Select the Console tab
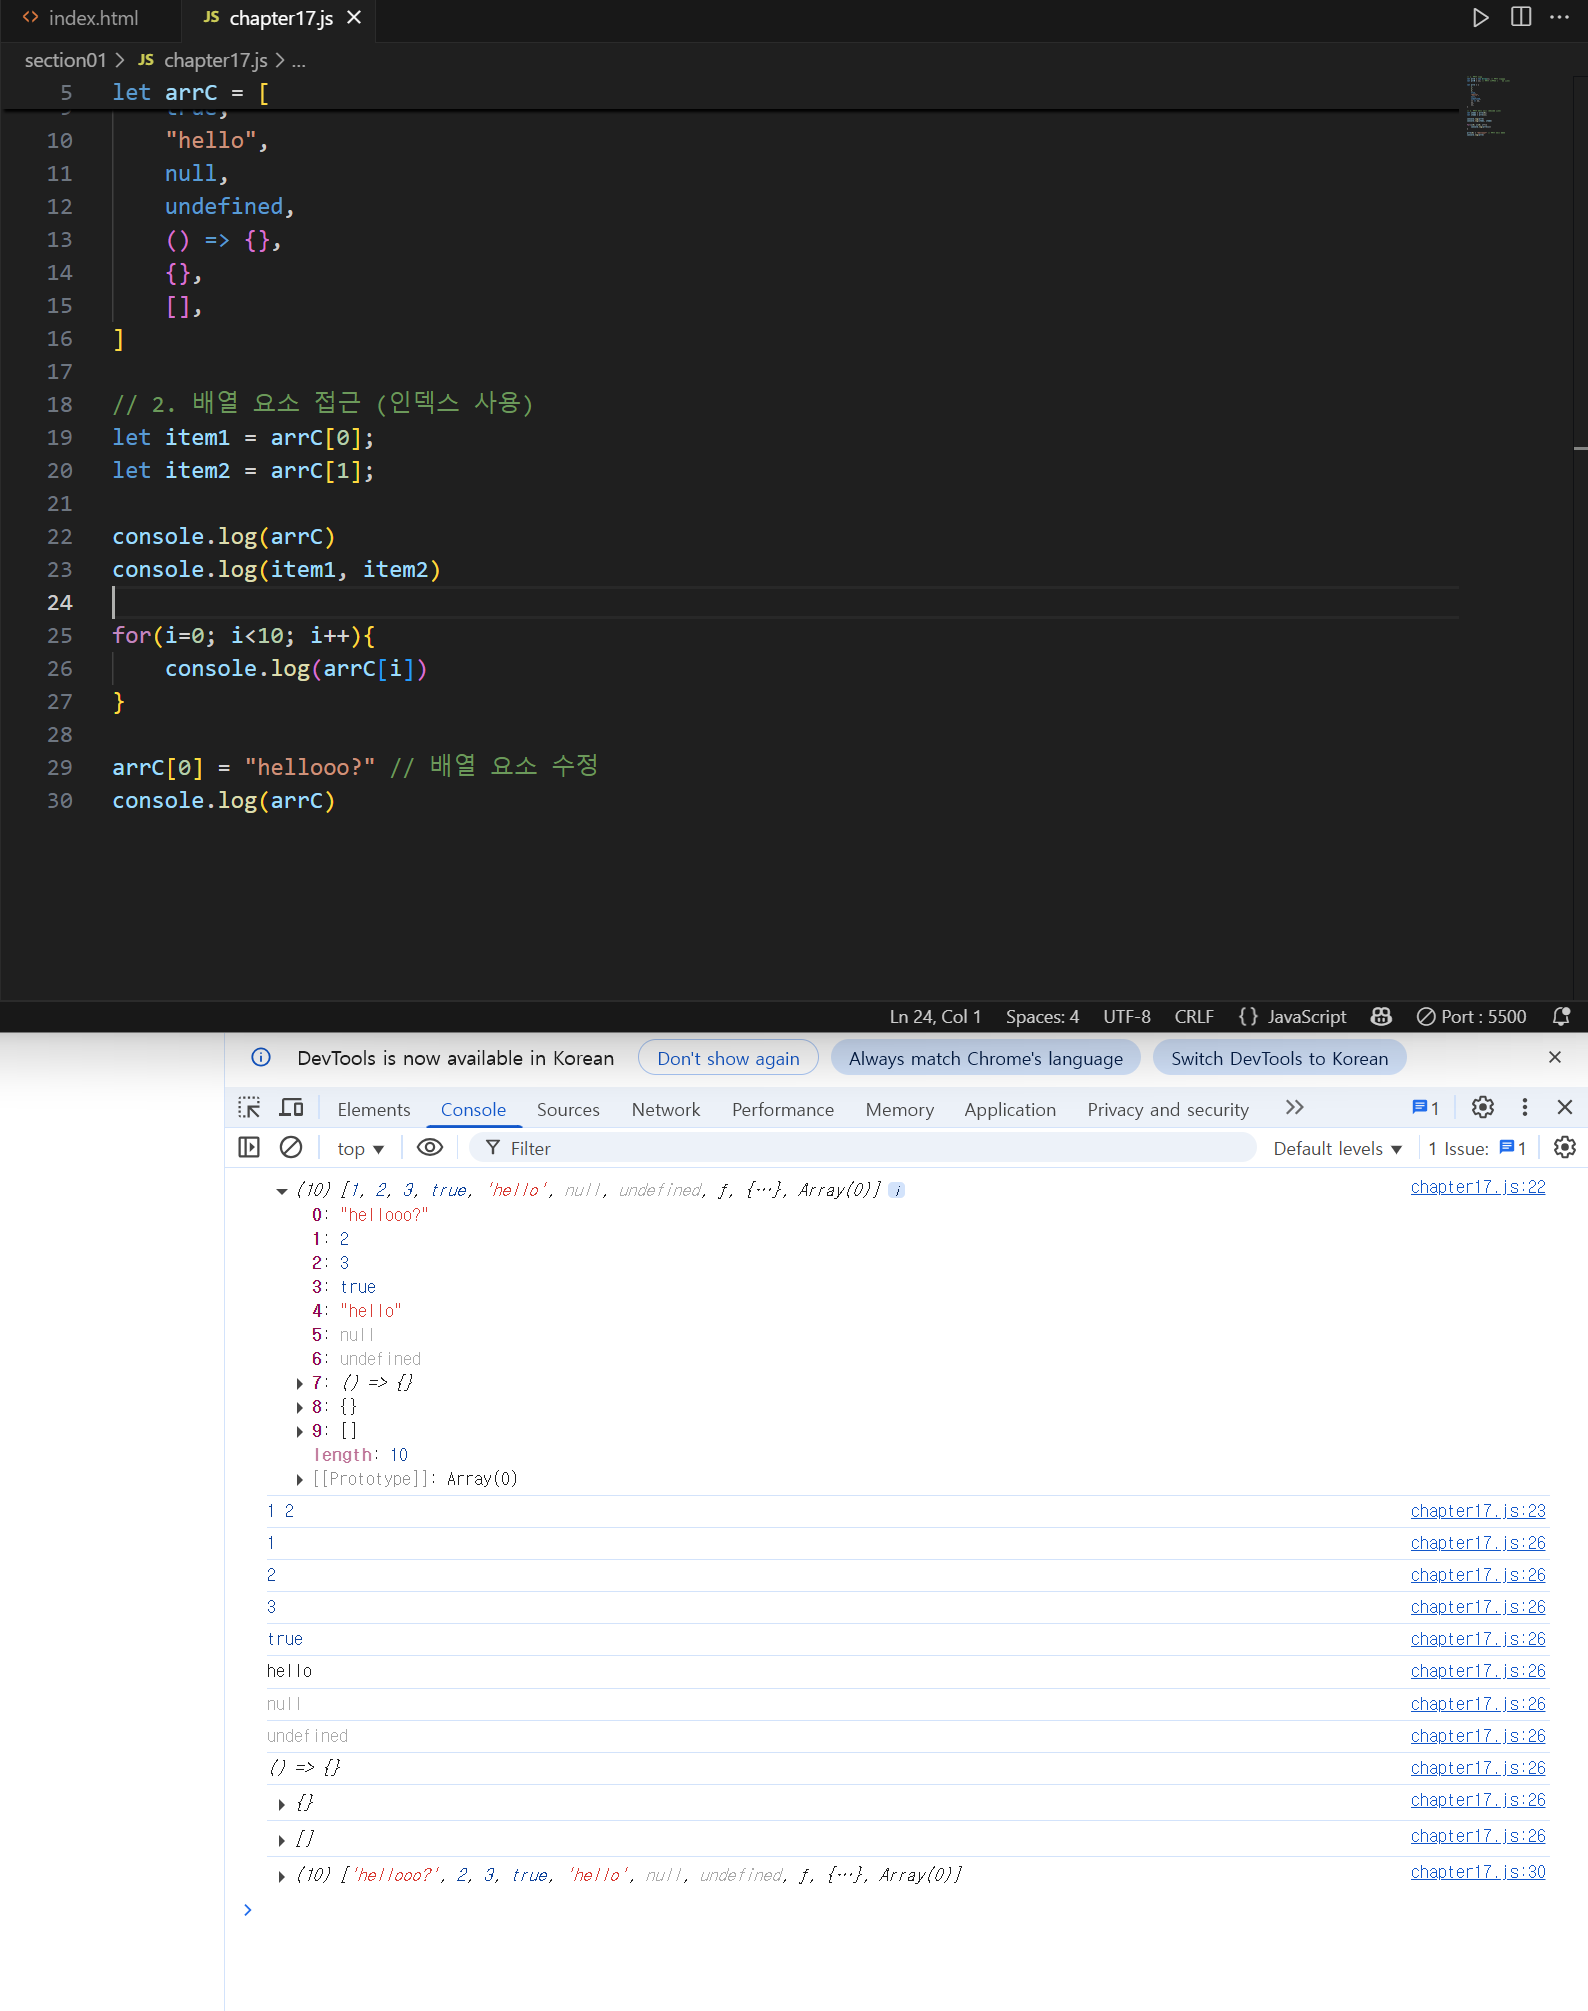1588x2011 pixels. click(473, 1109)
